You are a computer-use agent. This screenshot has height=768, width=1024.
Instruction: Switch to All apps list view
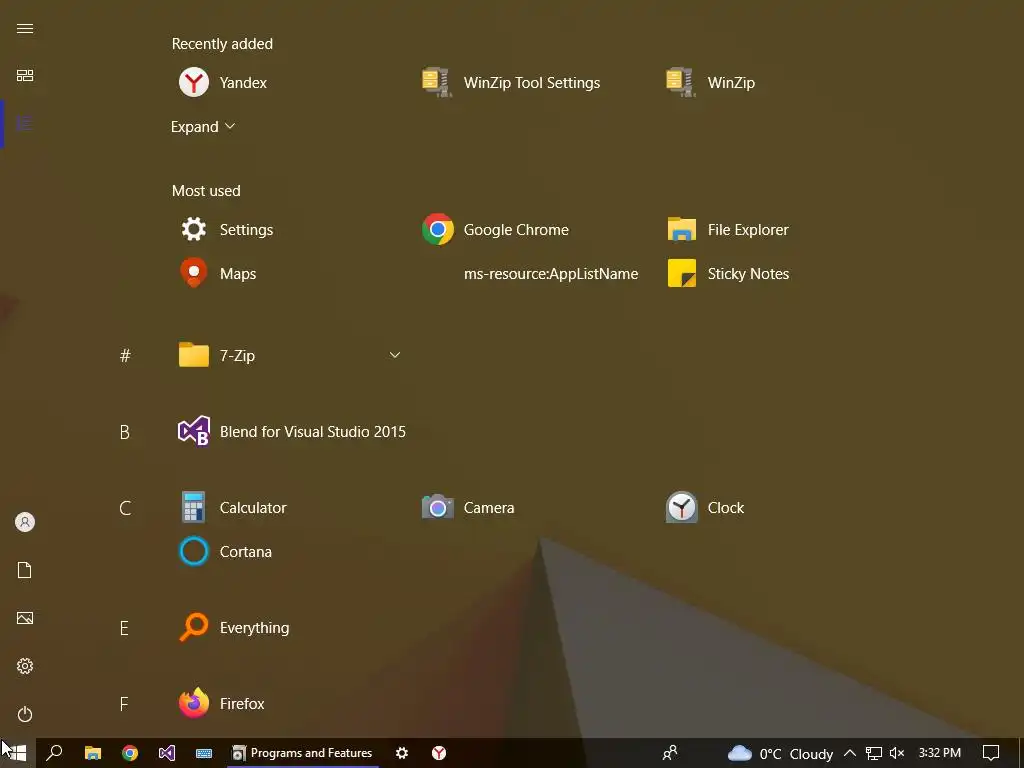click(25, 123)
